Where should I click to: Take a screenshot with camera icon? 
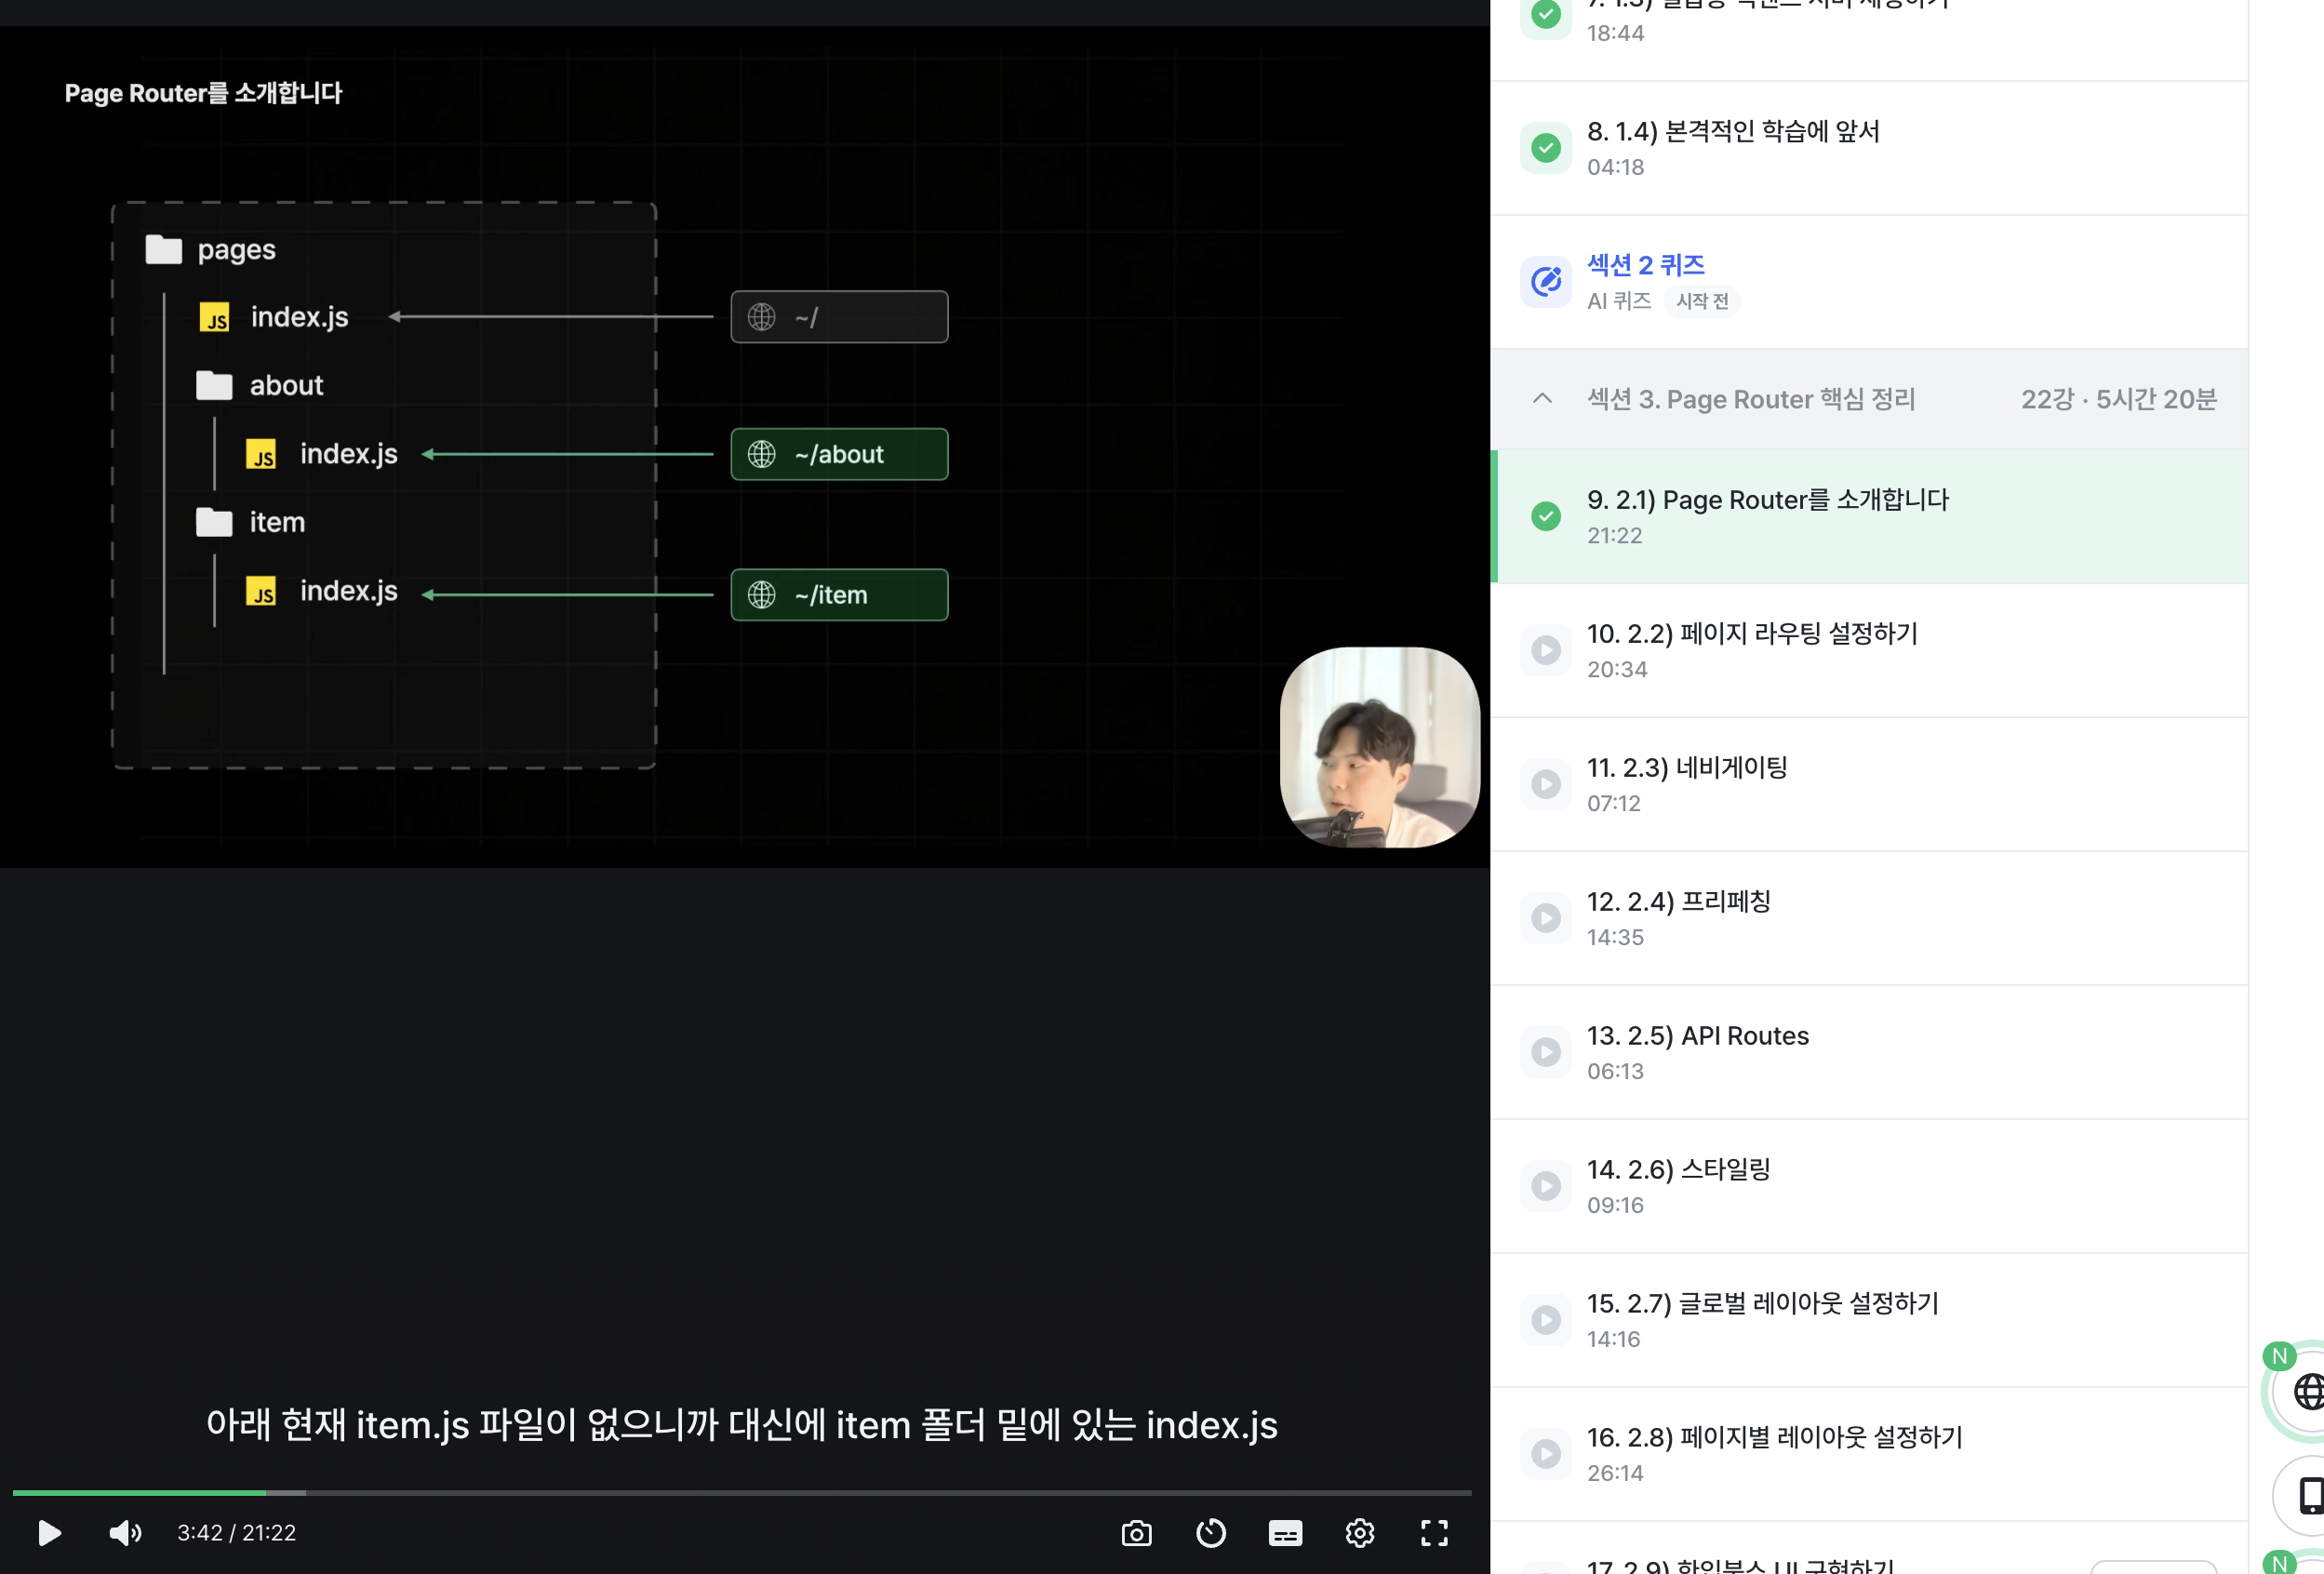[1136, 1532]
